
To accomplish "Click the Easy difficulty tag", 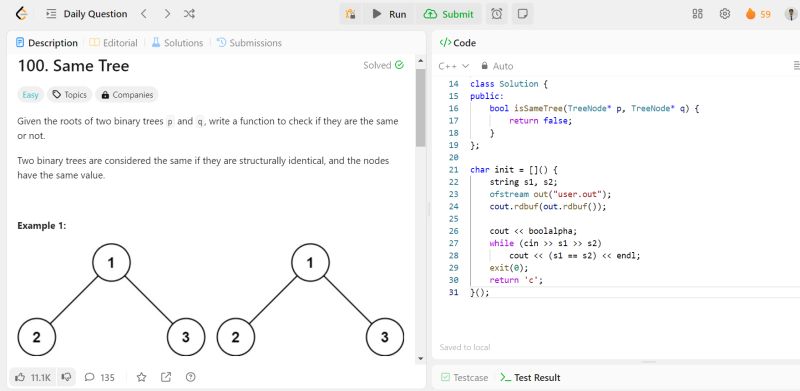I will [x=31, y=95].
